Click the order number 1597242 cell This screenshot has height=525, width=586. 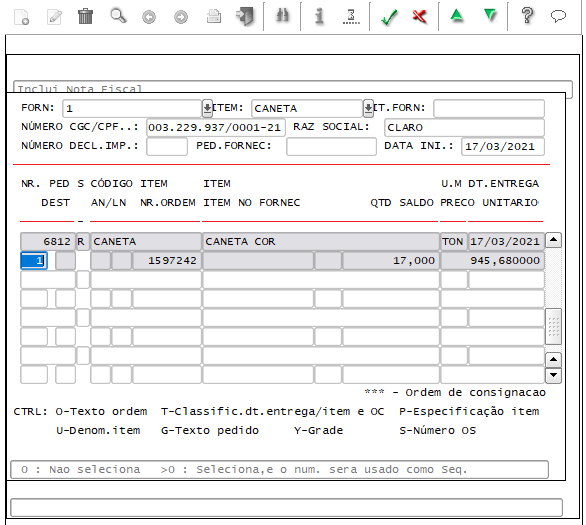click(x=167, y=260)
